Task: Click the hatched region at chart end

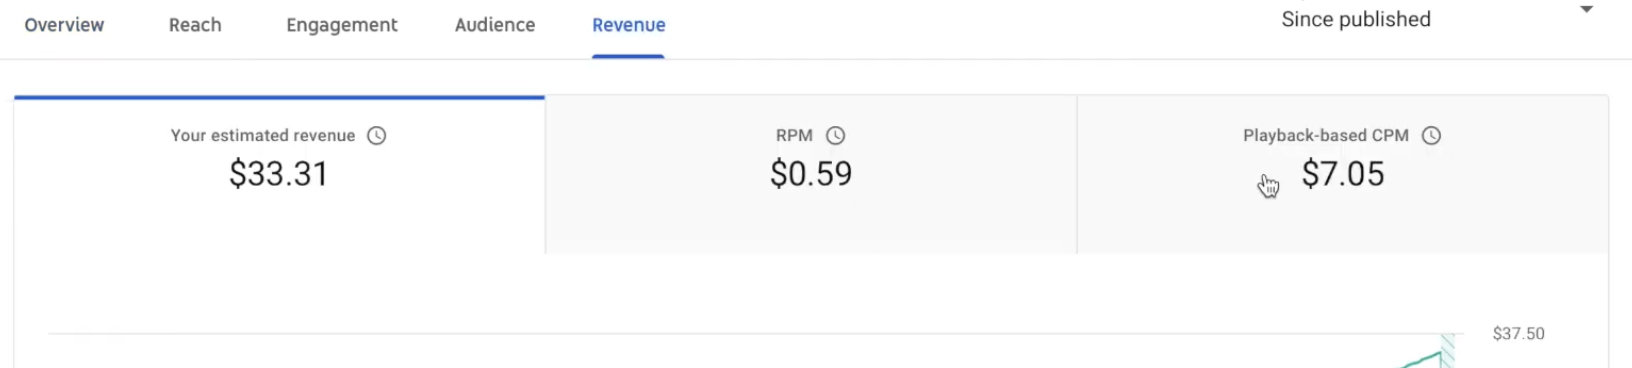Action: [x=1447, y=351]
